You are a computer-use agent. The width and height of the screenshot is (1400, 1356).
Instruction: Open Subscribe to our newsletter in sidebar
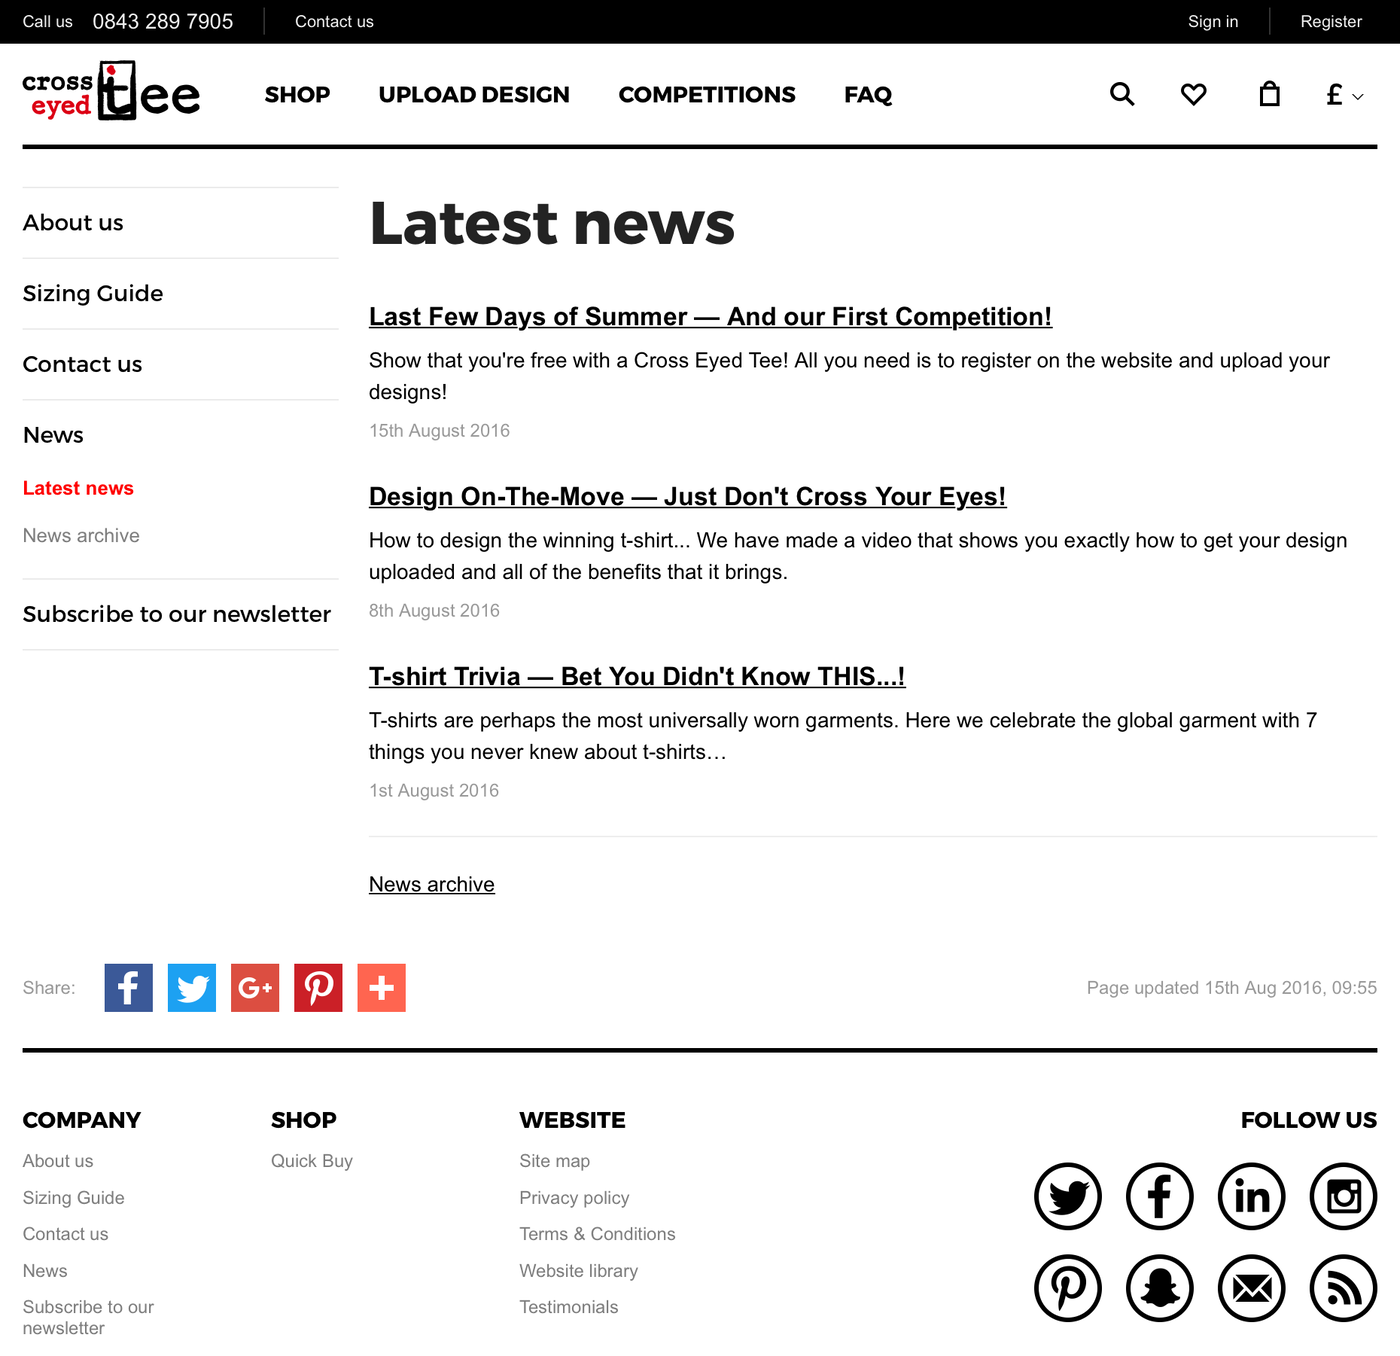[177, 614]
